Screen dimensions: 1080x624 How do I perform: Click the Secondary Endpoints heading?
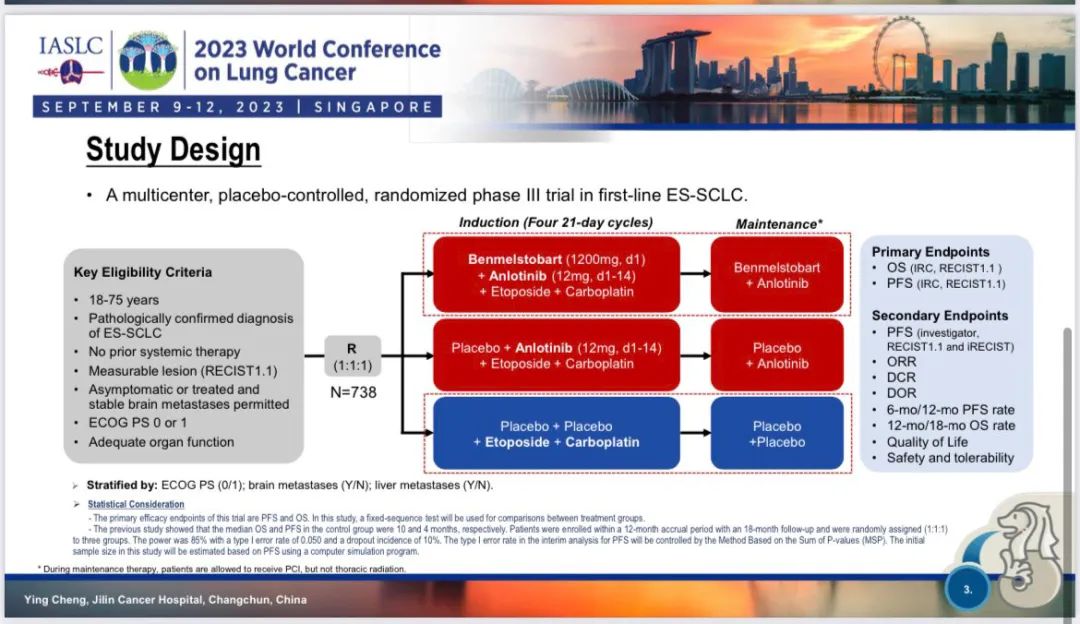[939, 315]
